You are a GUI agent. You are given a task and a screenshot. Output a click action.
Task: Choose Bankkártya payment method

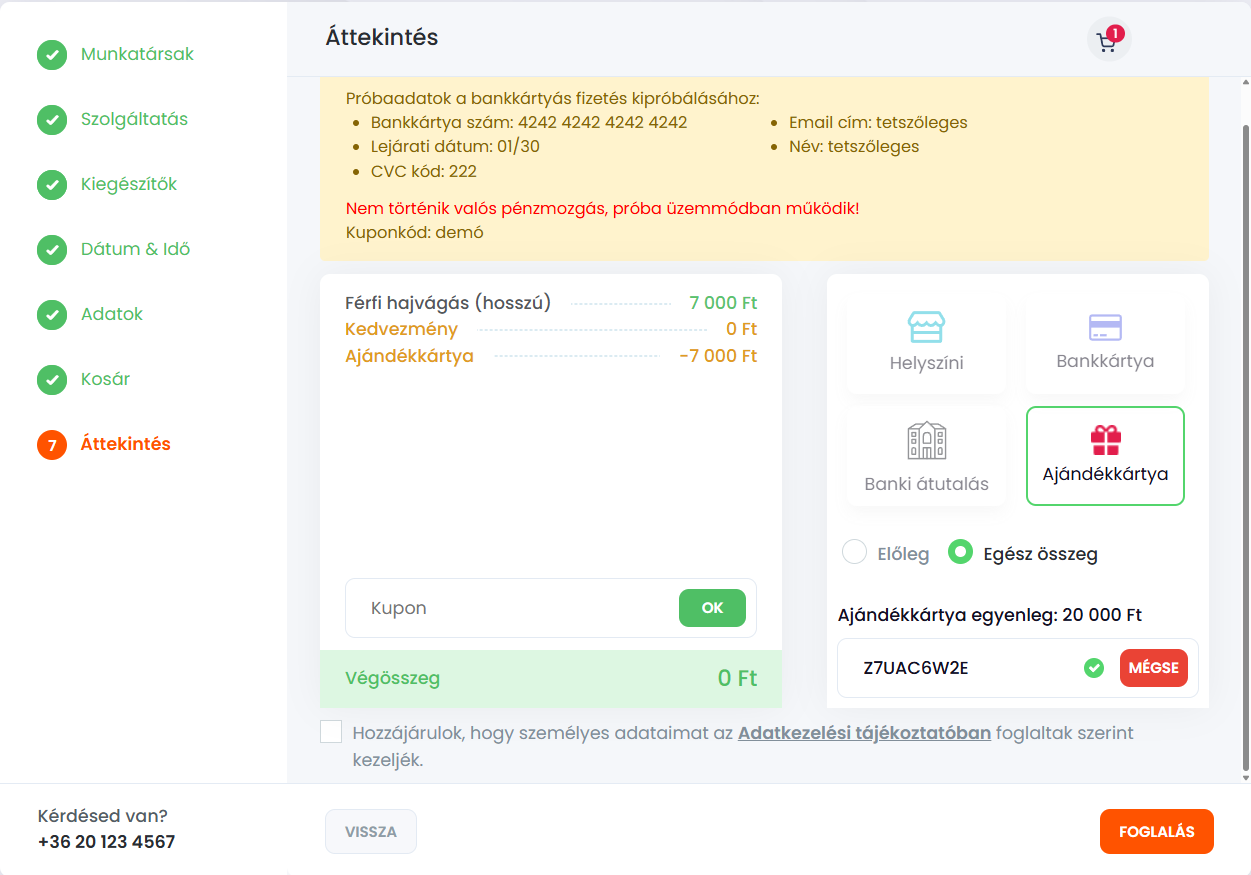tap(1105, 342)
